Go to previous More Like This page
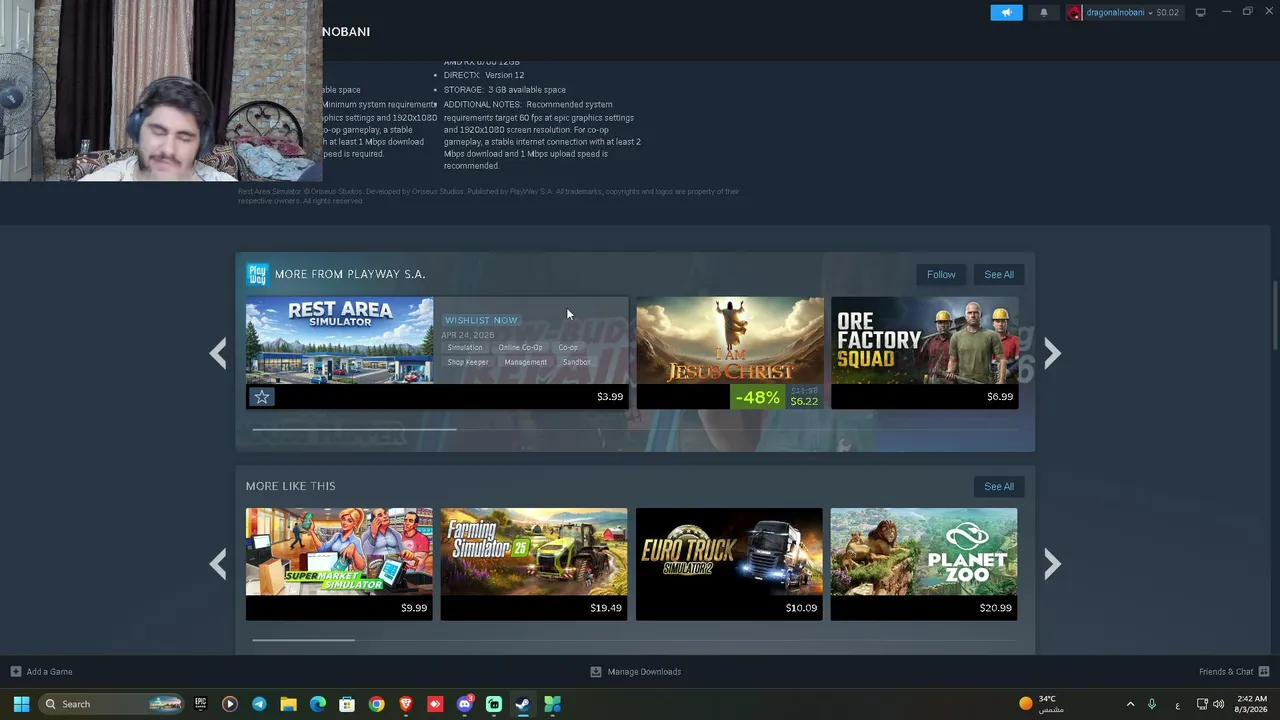1280x720 pixels. tap(218, 565)
